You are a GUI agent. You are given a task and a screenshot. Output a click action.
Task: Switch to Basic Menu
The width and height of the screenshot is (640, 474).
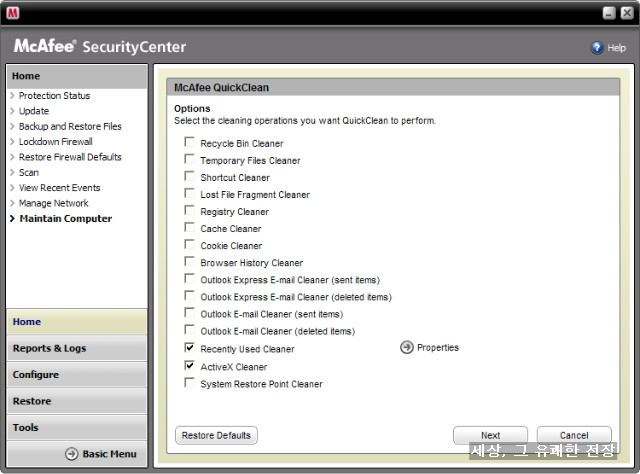click(109, 454)
